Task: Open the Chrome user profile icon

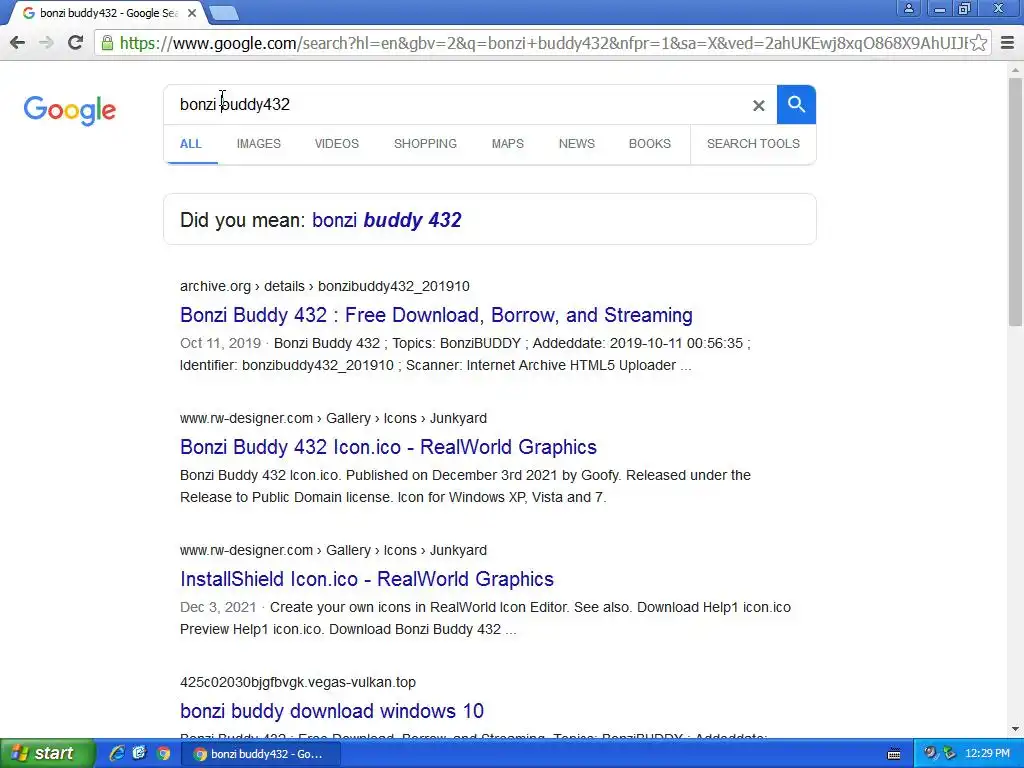Action: pos(908,8)
